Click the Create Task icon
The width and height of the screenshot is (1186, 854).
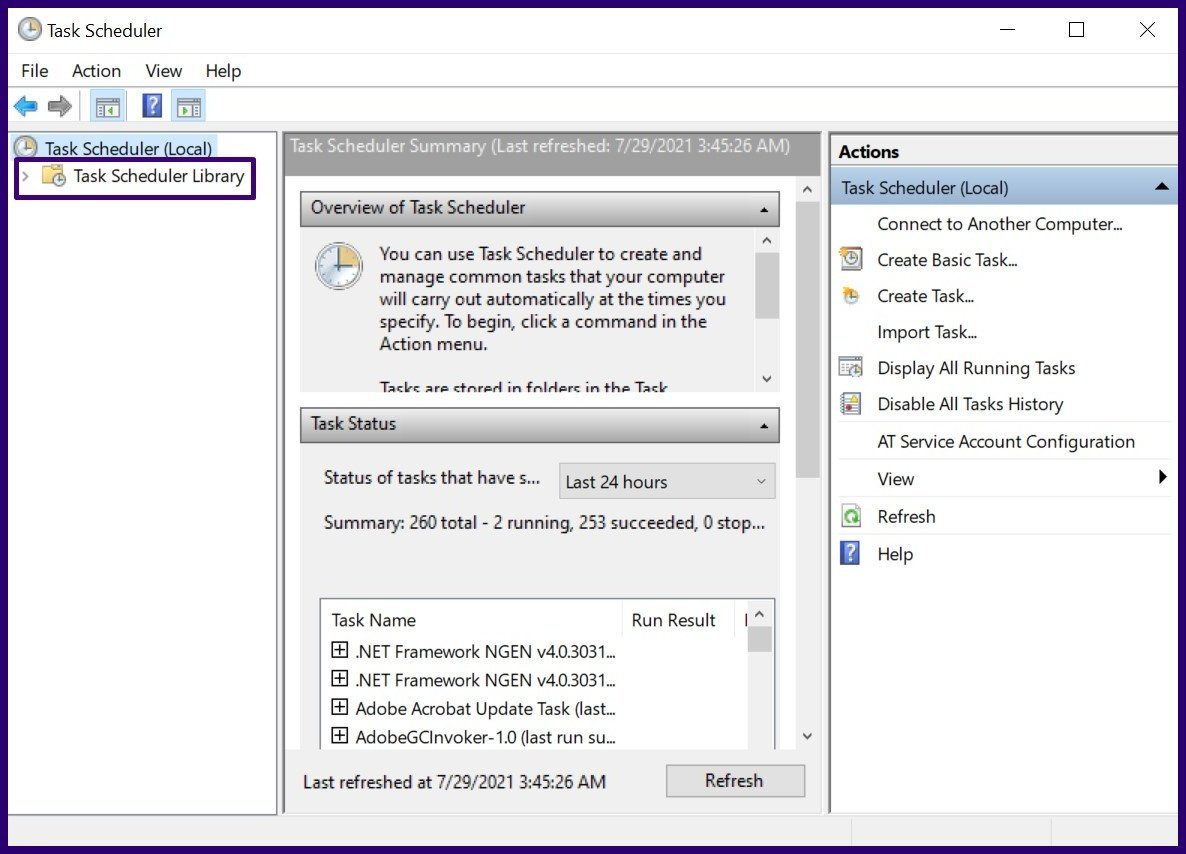pos(851,296)
